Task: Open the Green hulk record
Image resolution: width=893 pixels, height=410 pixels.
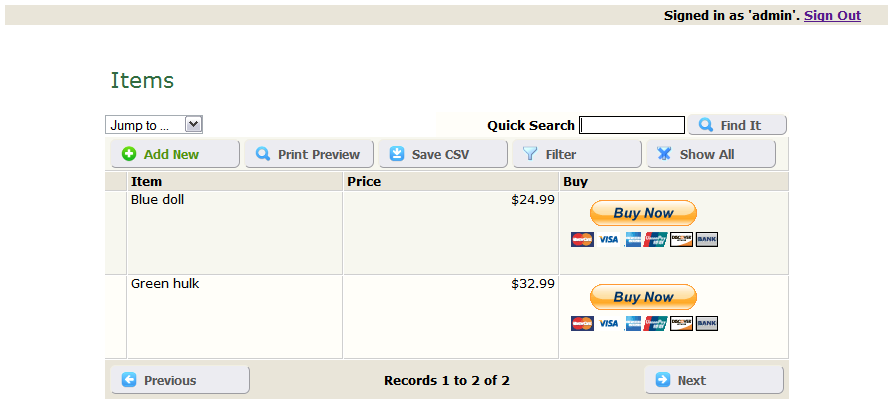Action: [x=165, y=284]
